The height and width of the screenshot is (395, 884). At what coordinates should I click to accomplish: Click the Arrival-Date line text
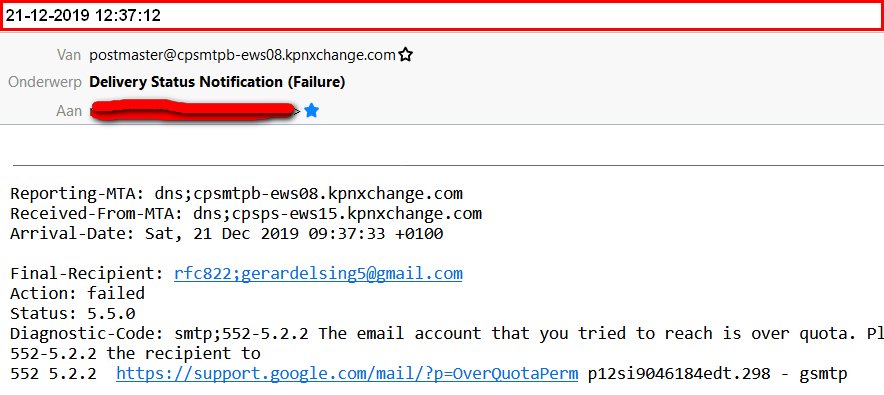point(227,233)
